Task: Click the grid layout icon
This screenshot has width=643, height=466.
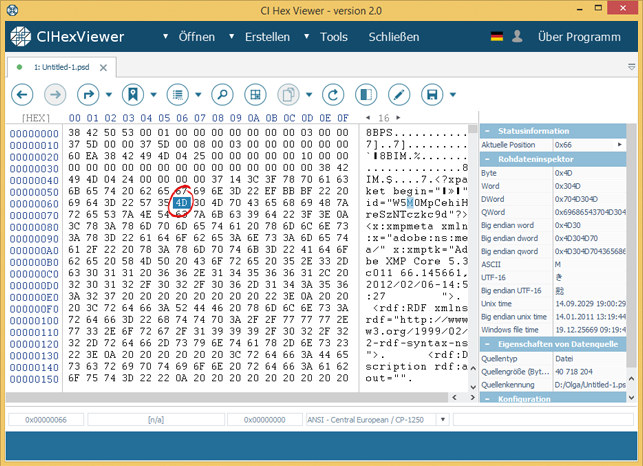Action: tap(255, 95)
